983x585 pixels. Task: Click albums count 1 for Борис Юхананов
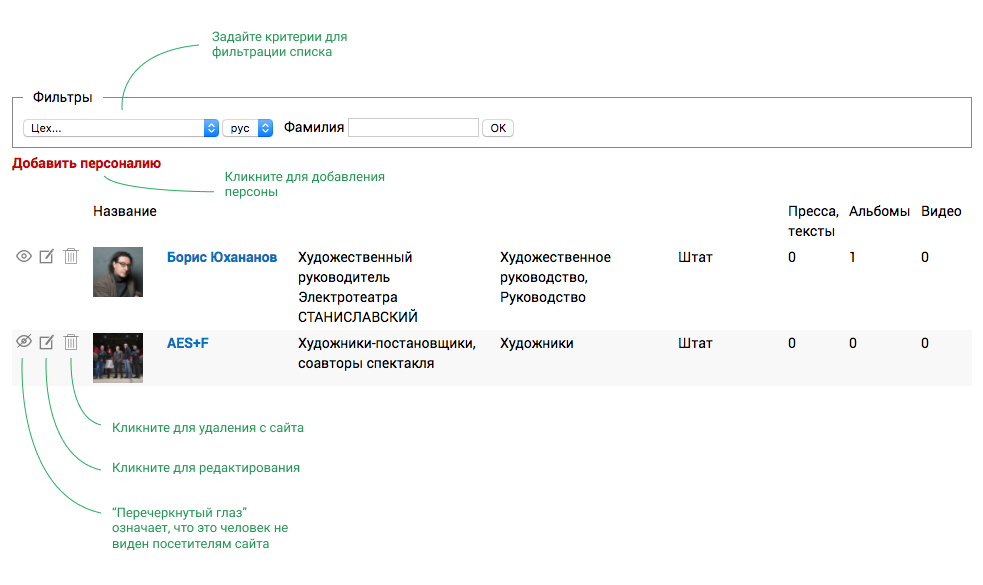(x=852, y=257)
